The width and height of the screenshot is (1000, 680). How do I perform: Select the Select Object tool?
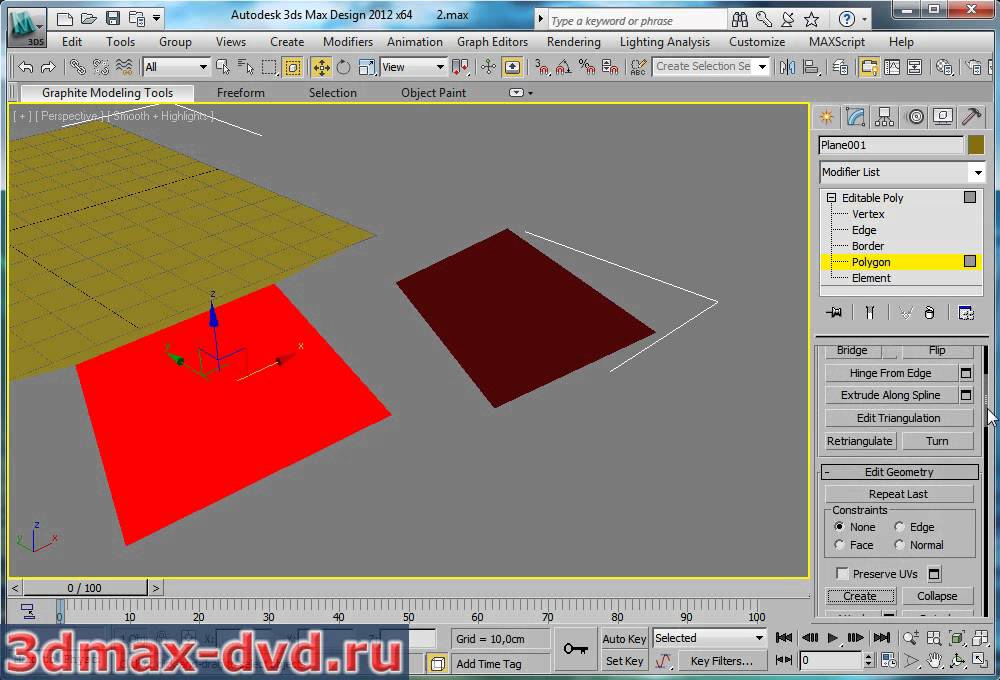point(223,66)
